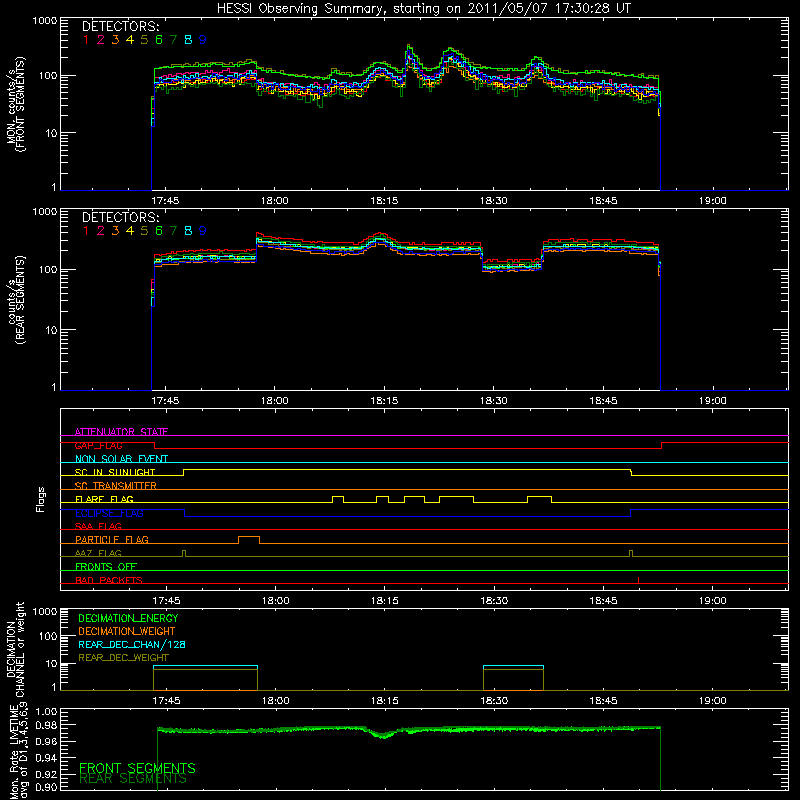Click the FRONT SEGMENTS livetime legend
The image size is (800, 800).
137,768
